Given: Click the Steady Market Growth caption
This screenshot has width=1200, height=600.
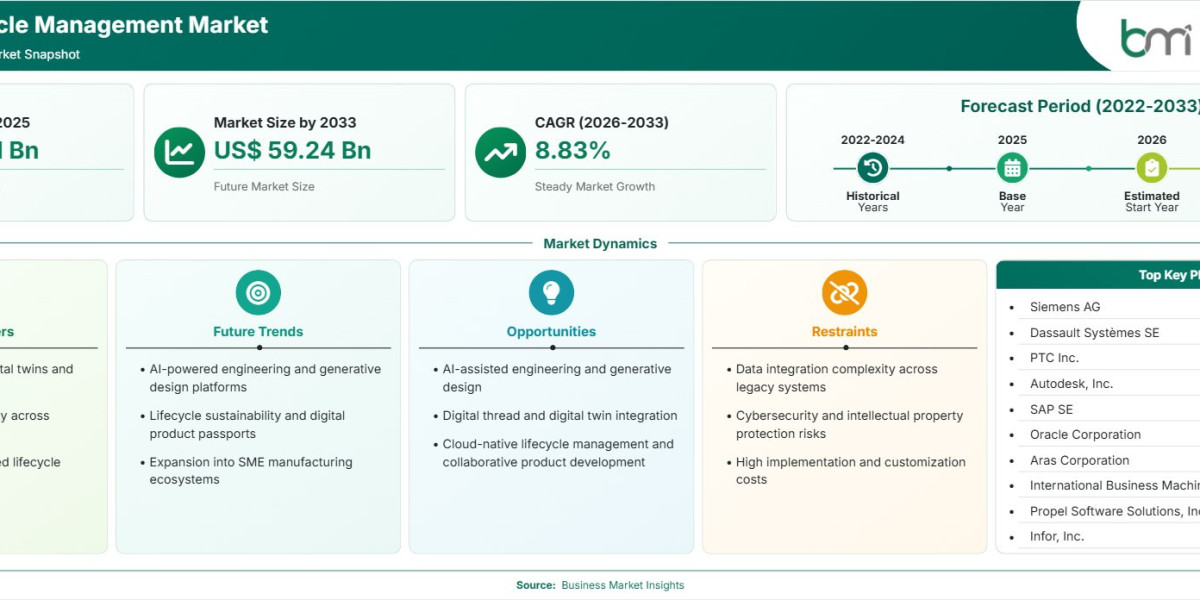Looking at the screenshot, I should tap(595, 187).
